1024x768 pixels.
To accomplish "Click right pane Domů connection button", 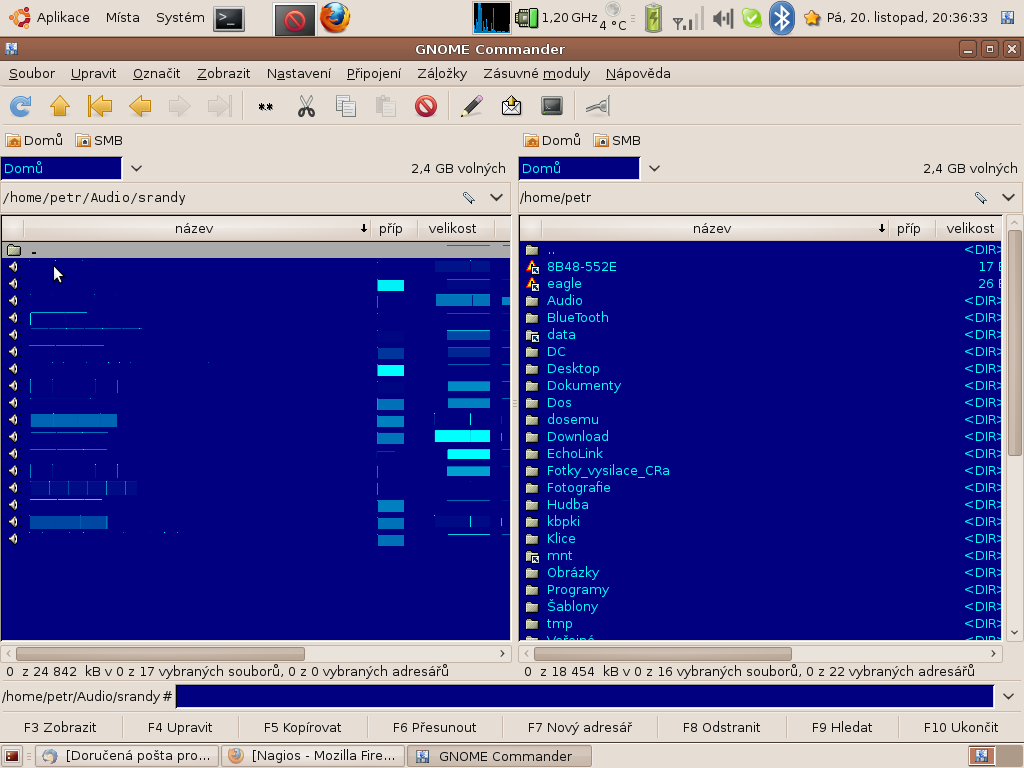I will (552, 140).
